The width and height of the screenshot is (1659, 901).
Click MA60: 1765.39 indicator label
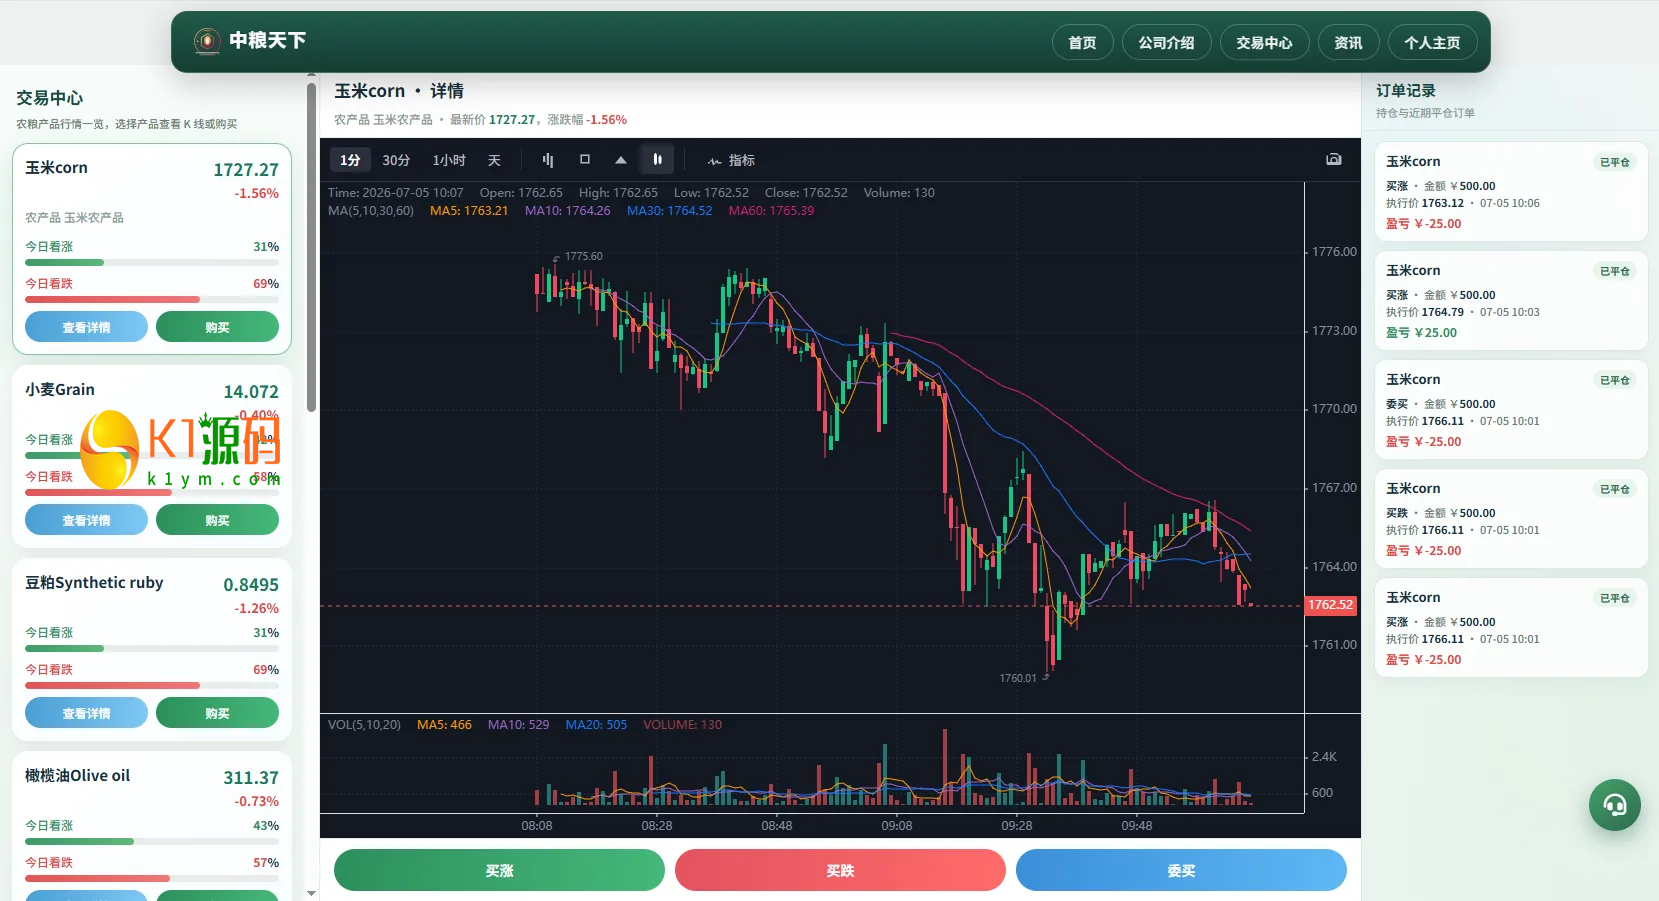(x=771, y=211)
